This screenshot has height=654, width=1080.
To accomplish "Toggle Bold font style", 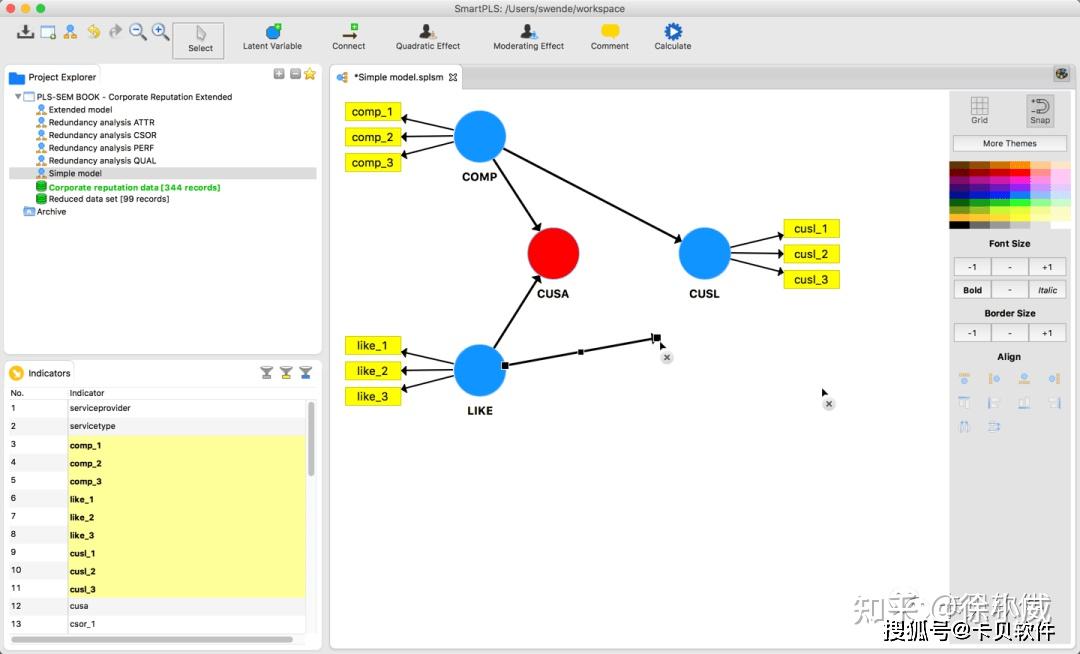I will (973, 290).
